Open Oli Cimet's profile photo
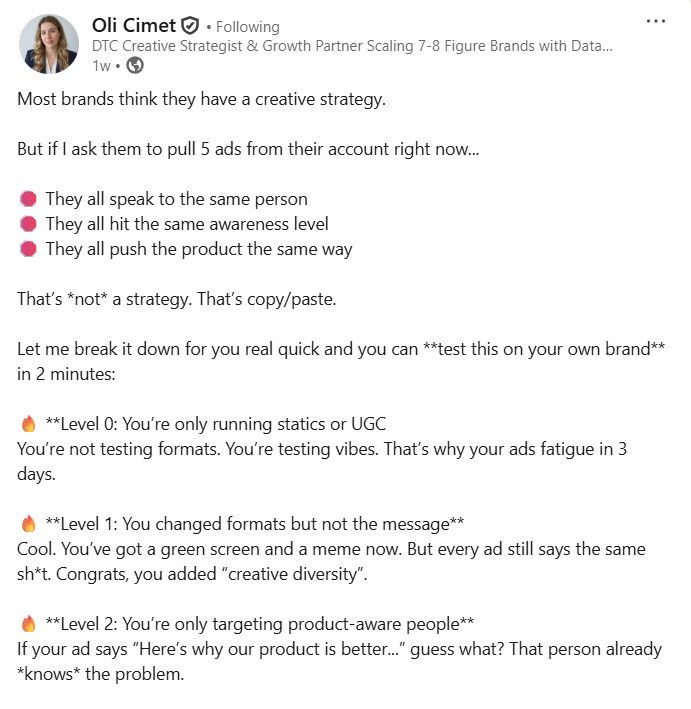The width and height of the screenshot is (691, 709). pos(48,44)
